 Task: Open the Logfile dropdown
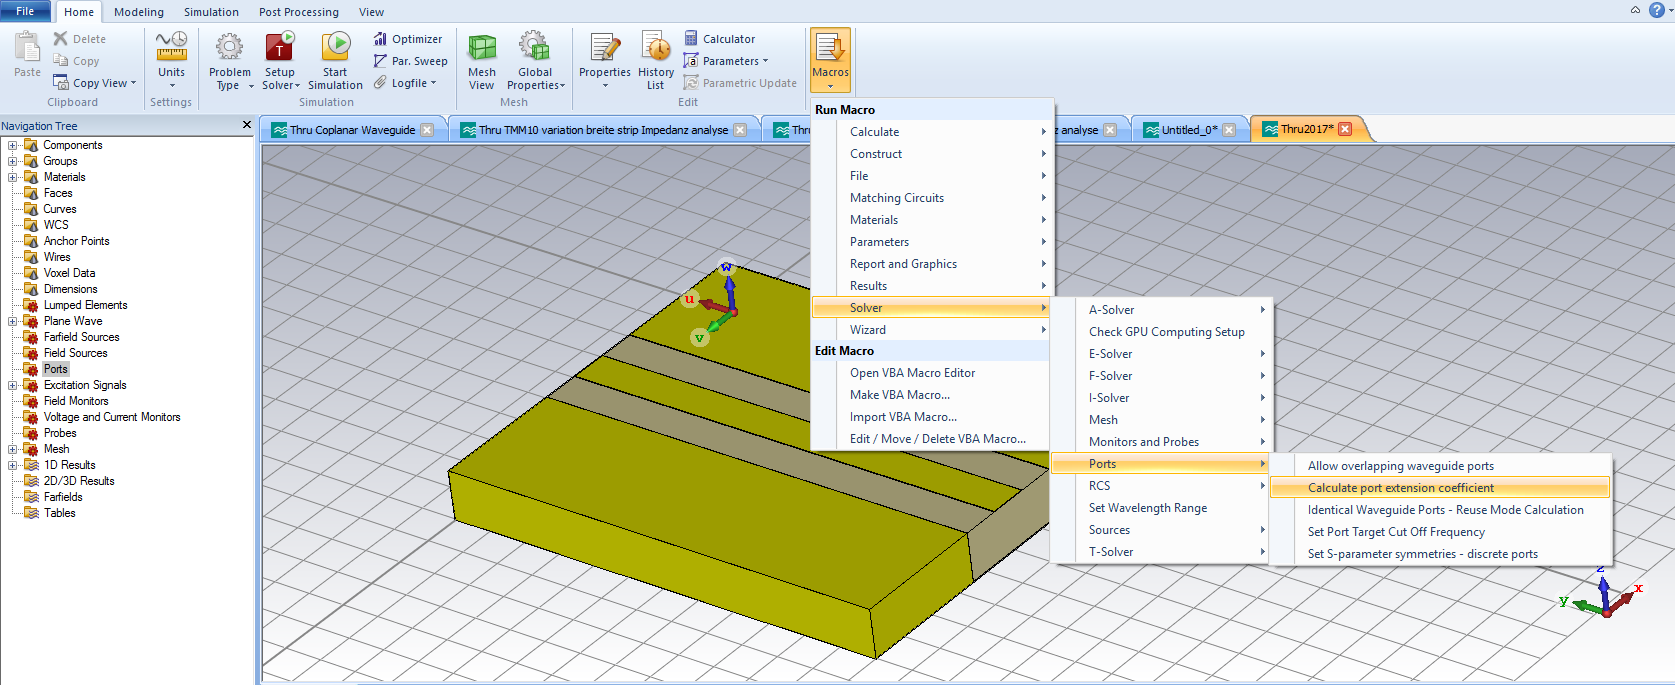406,83
